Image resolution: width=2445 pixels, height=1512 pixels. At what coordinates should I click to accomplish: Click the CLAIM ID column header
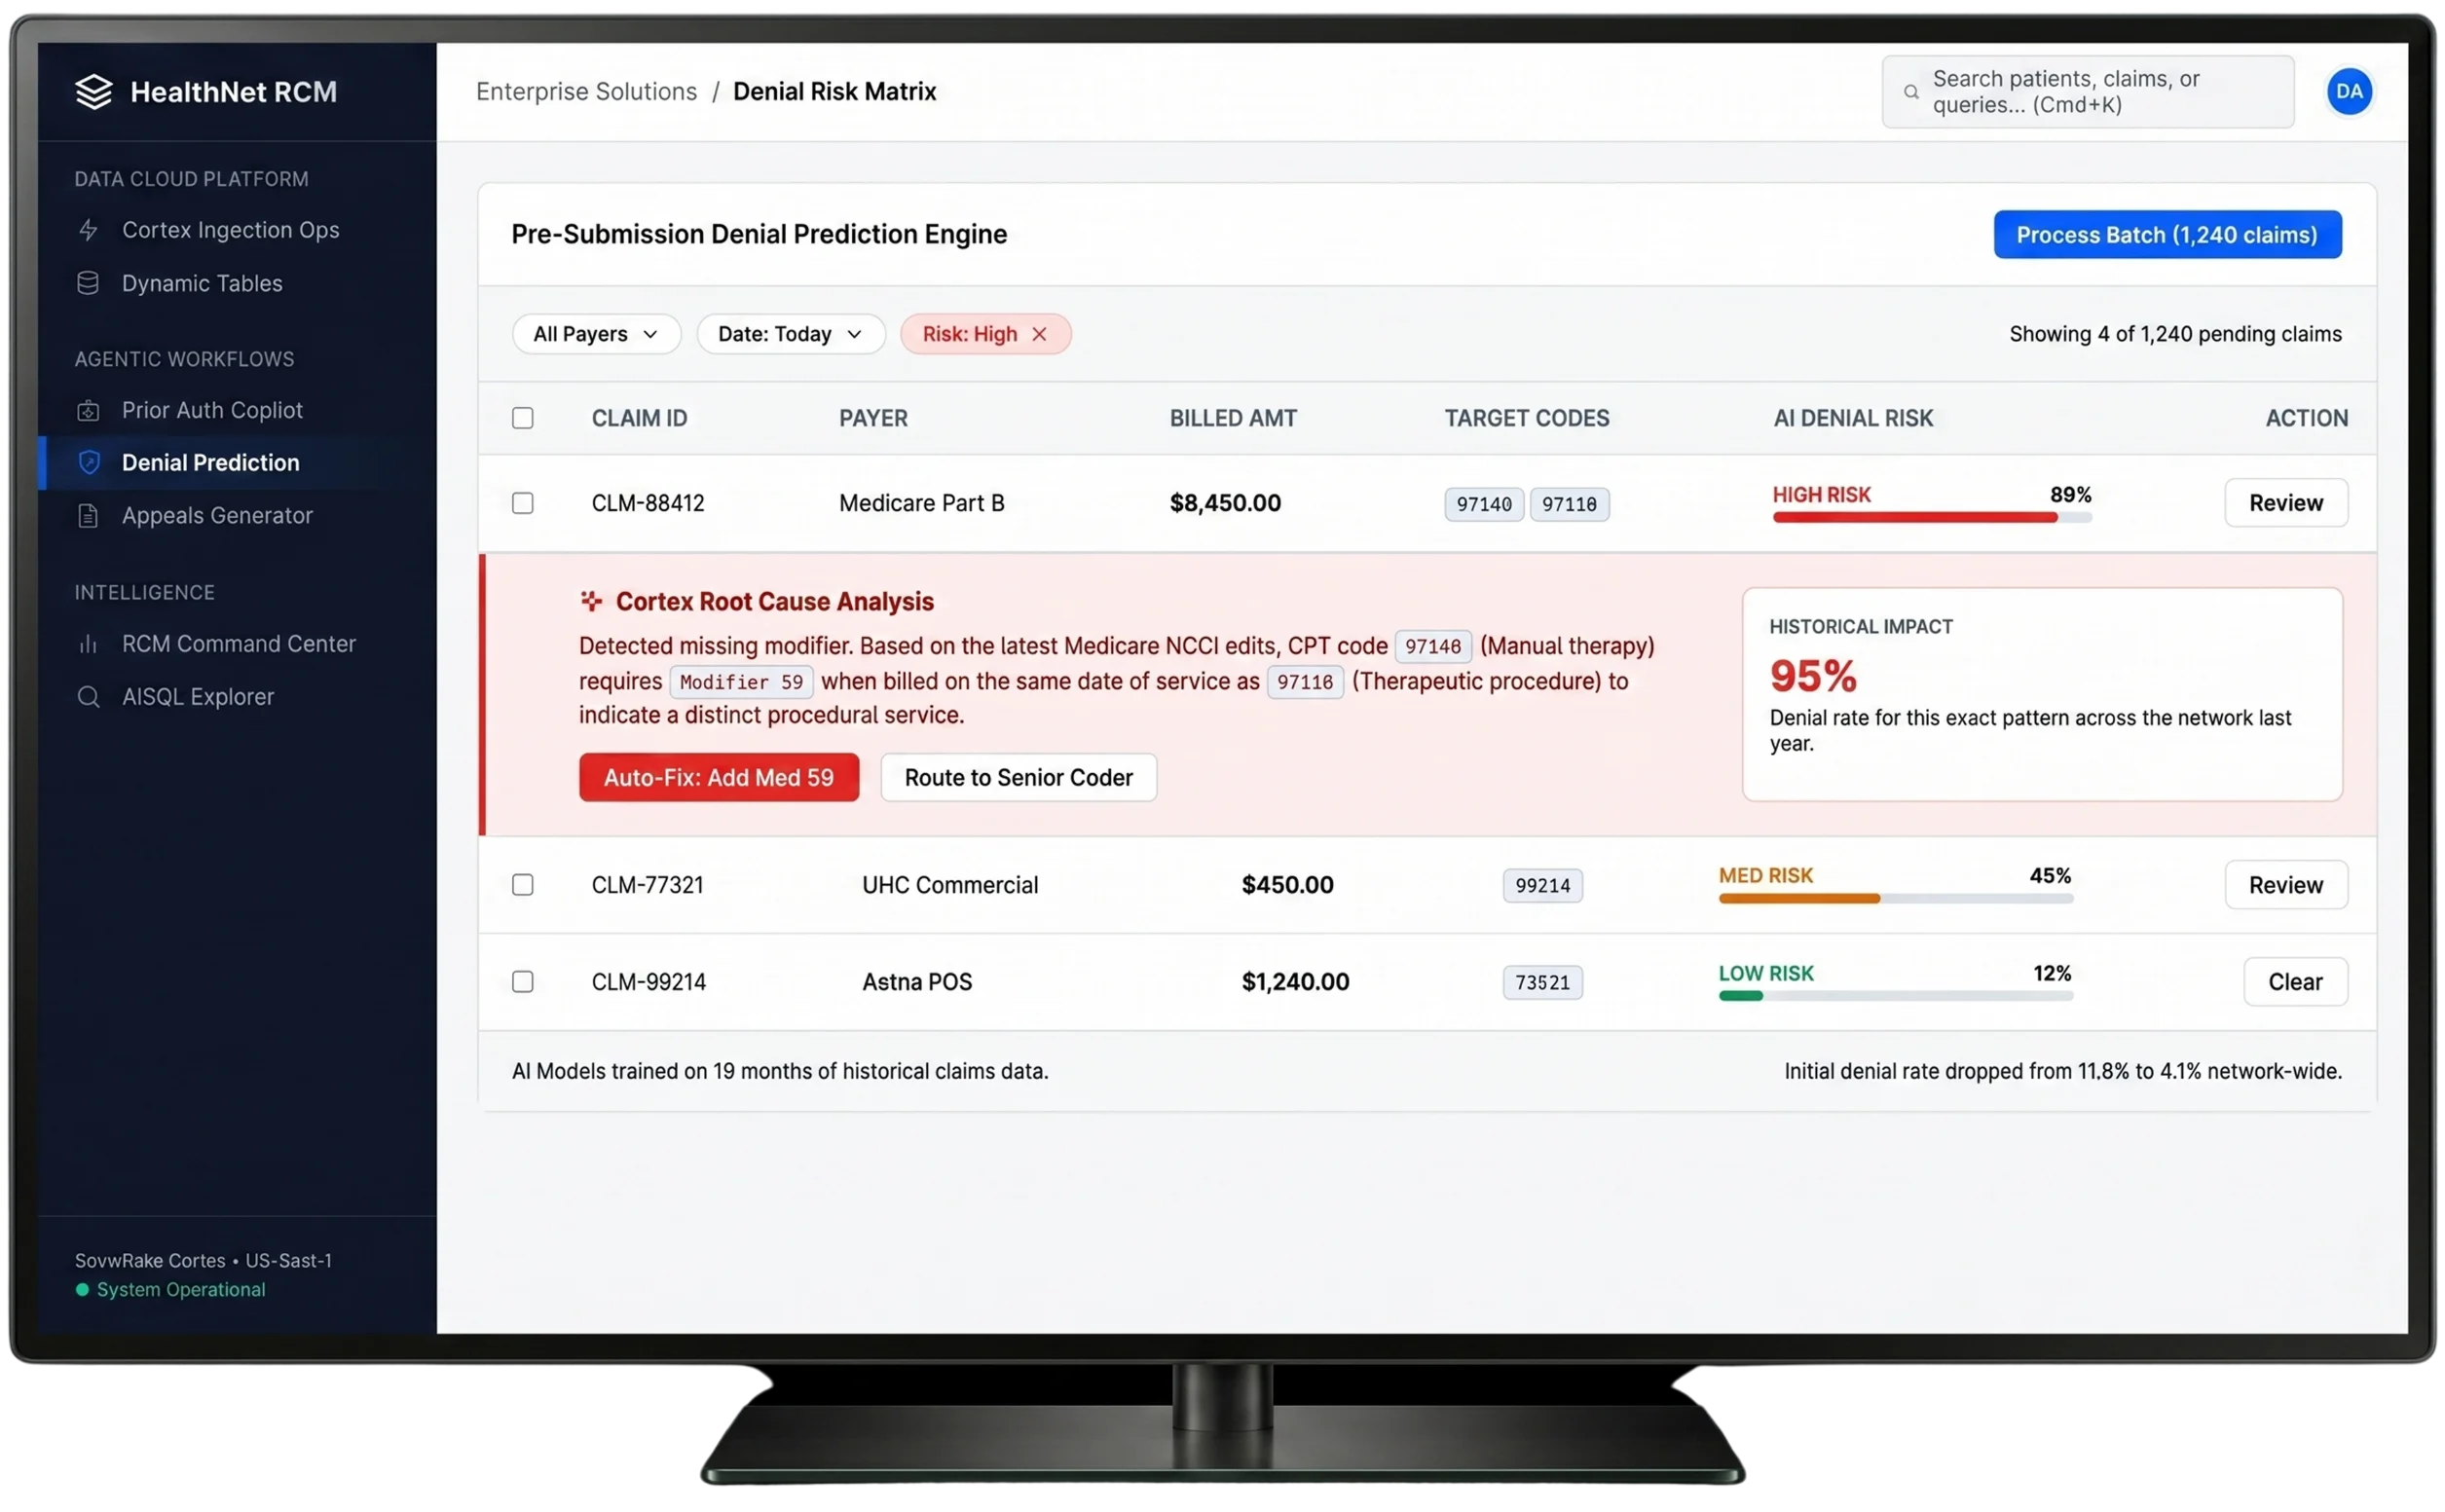click(639, 418)
